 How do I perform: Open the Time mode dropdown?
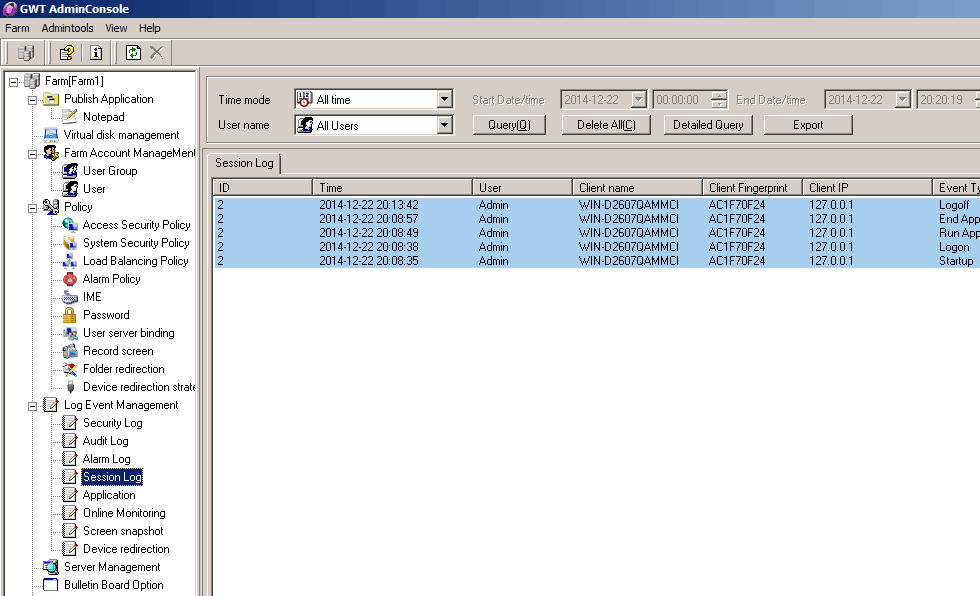pos(445,100)
